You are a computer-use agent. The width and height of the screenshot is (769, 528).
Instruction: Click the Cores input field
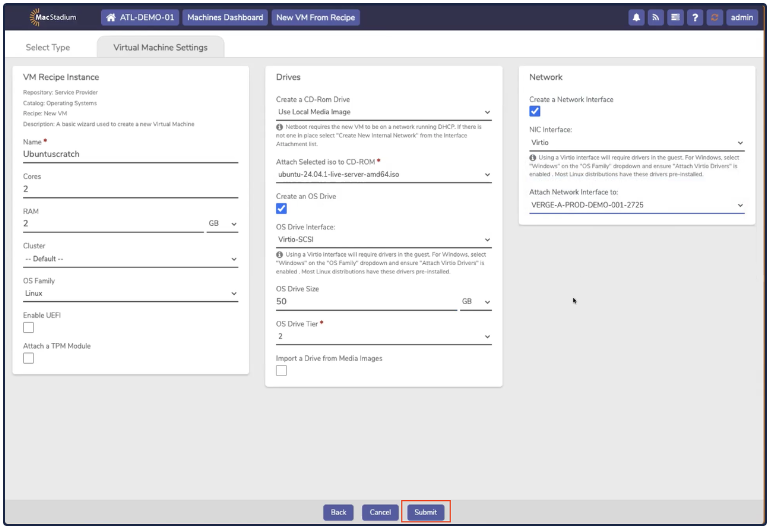pyautogui.click(x=130, y=189)
